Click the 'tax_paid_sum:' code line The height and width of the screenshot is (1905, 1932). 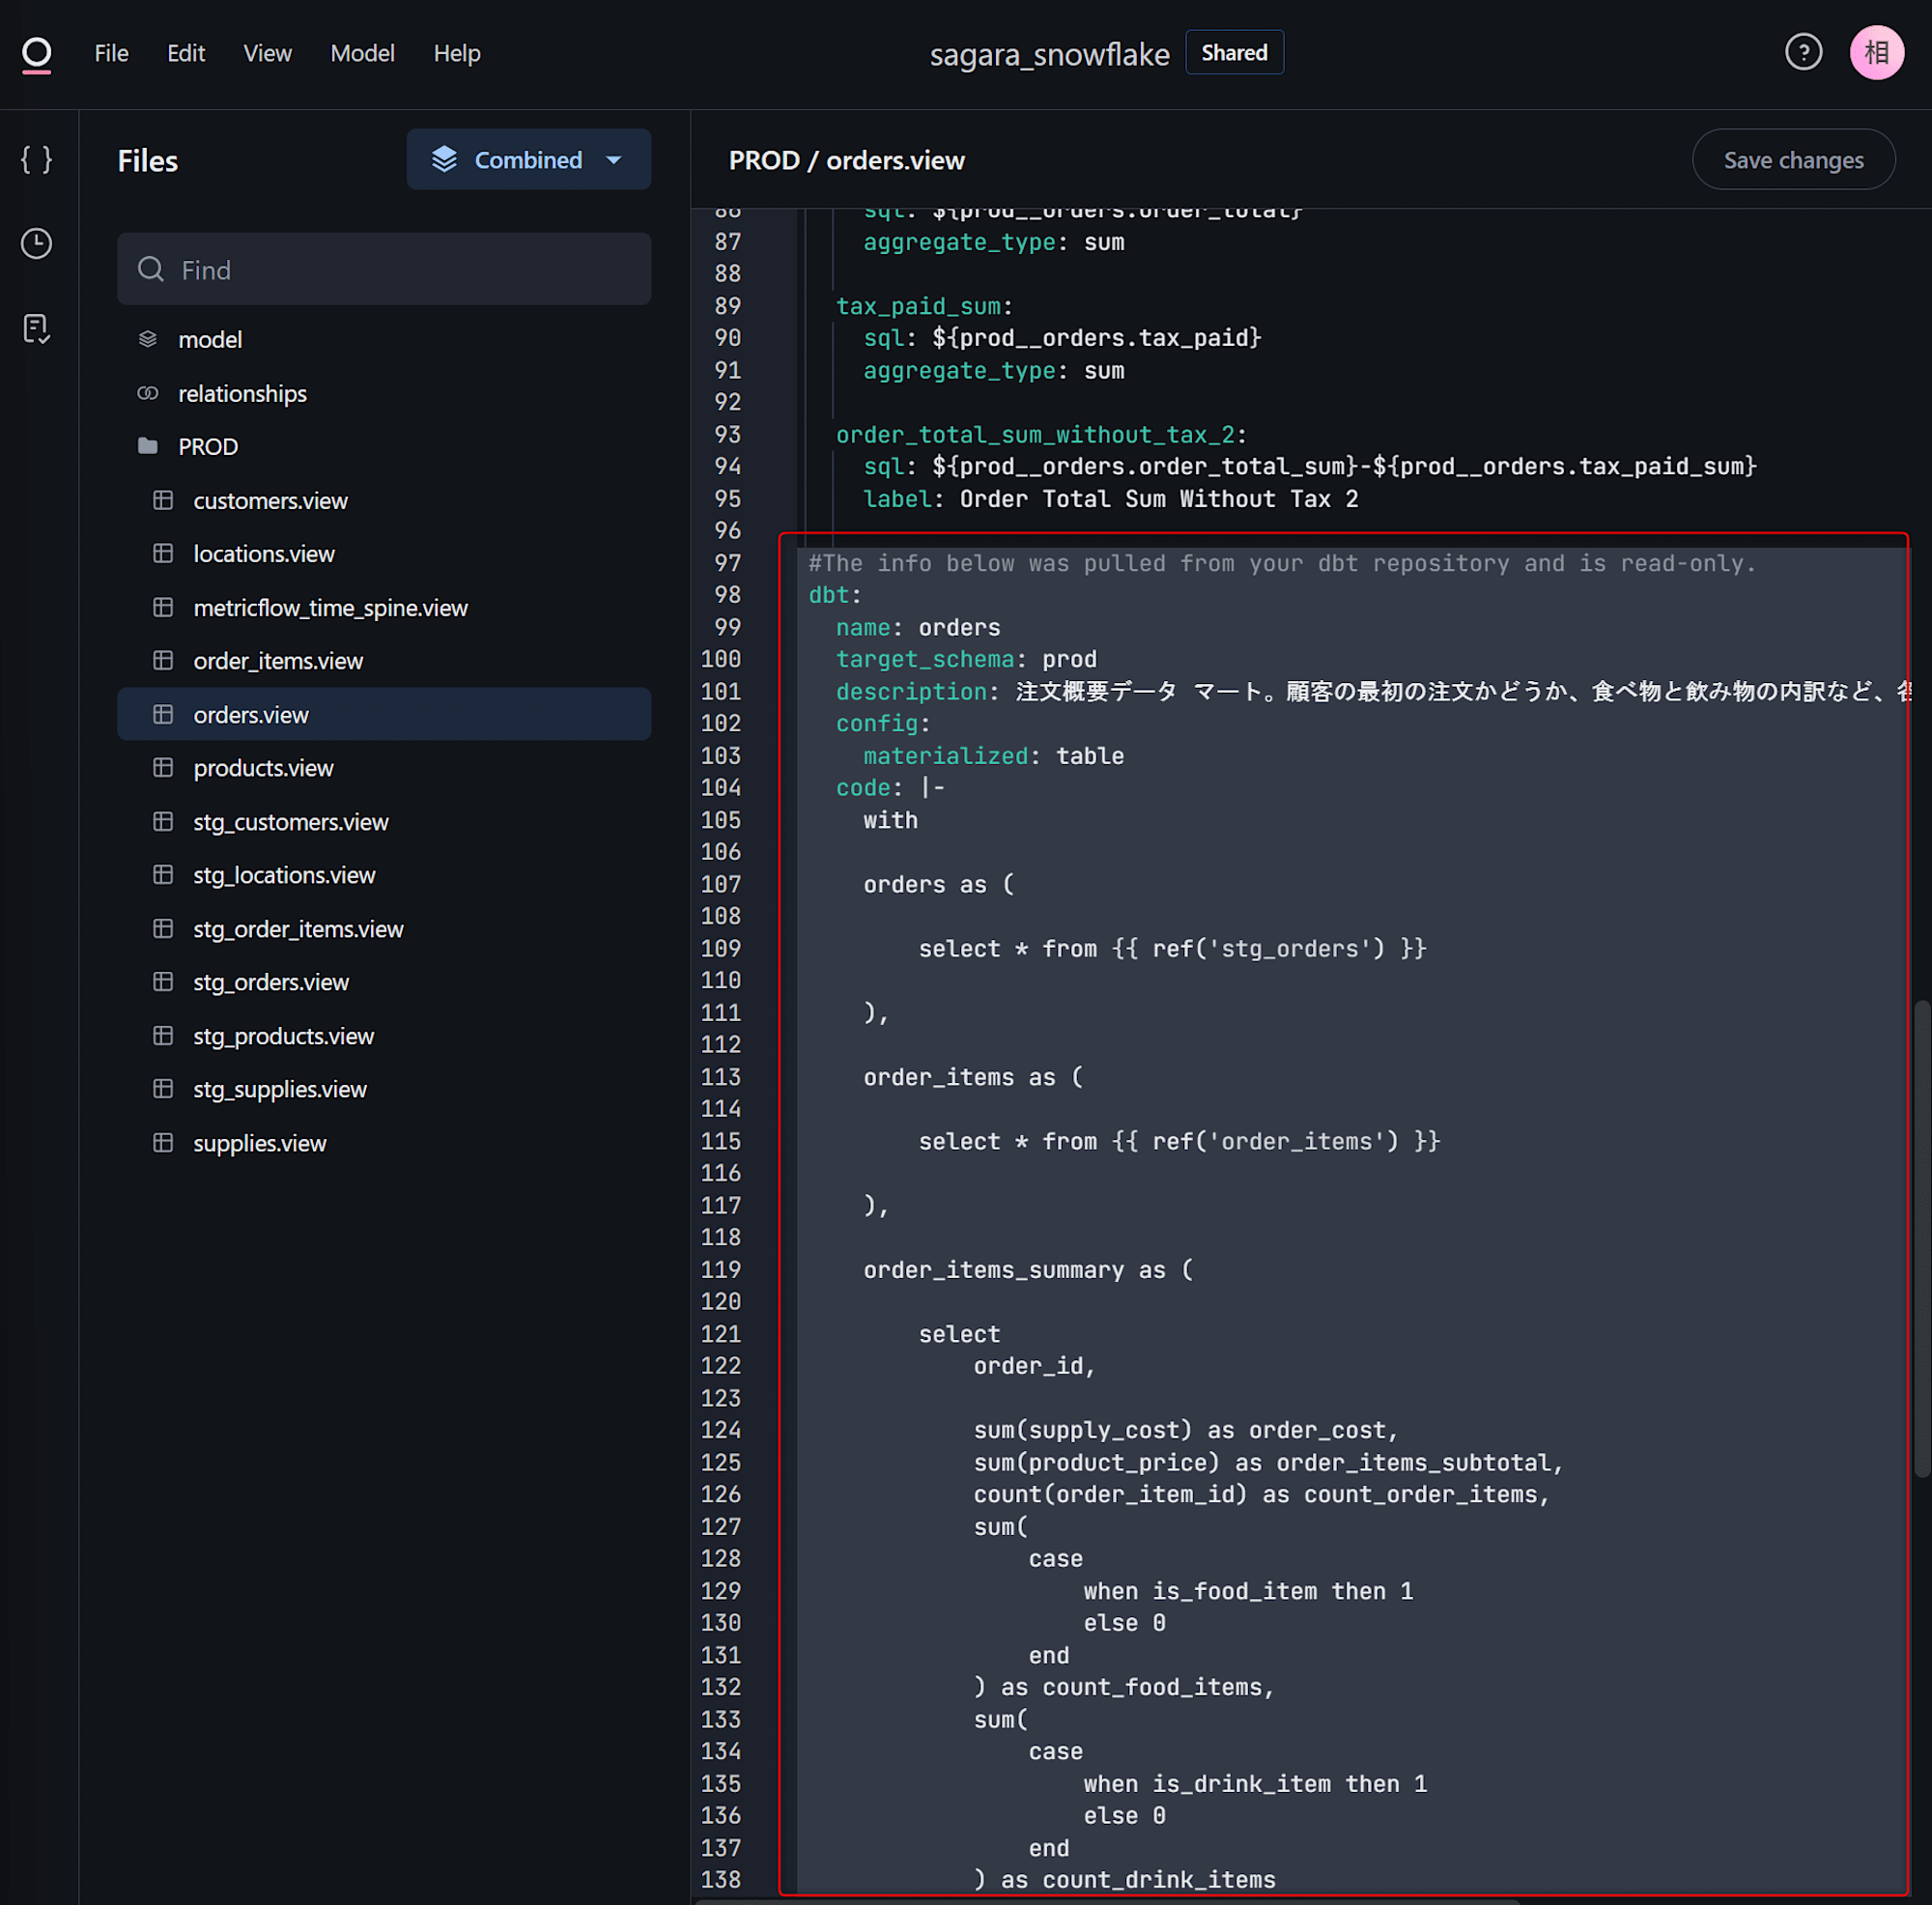point(924,306)
